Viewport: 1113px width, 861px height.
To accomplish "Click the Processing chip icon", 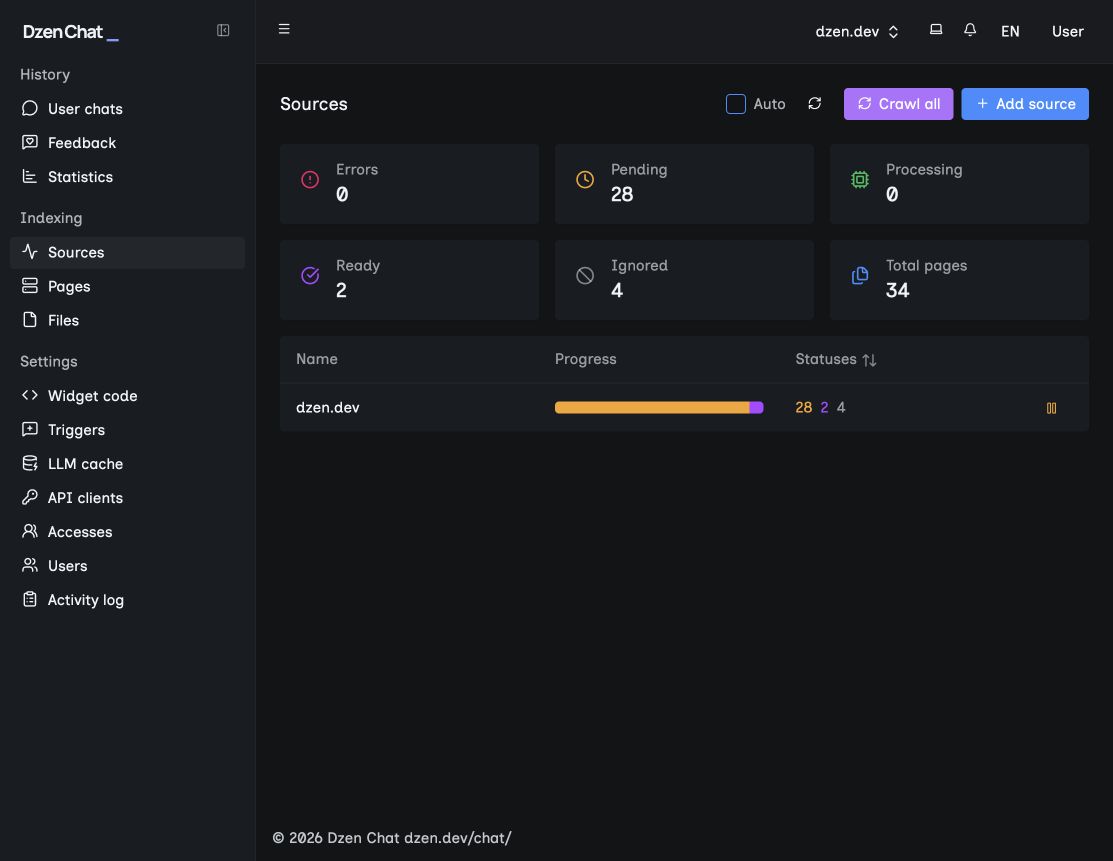I will (x=860, y=180).
